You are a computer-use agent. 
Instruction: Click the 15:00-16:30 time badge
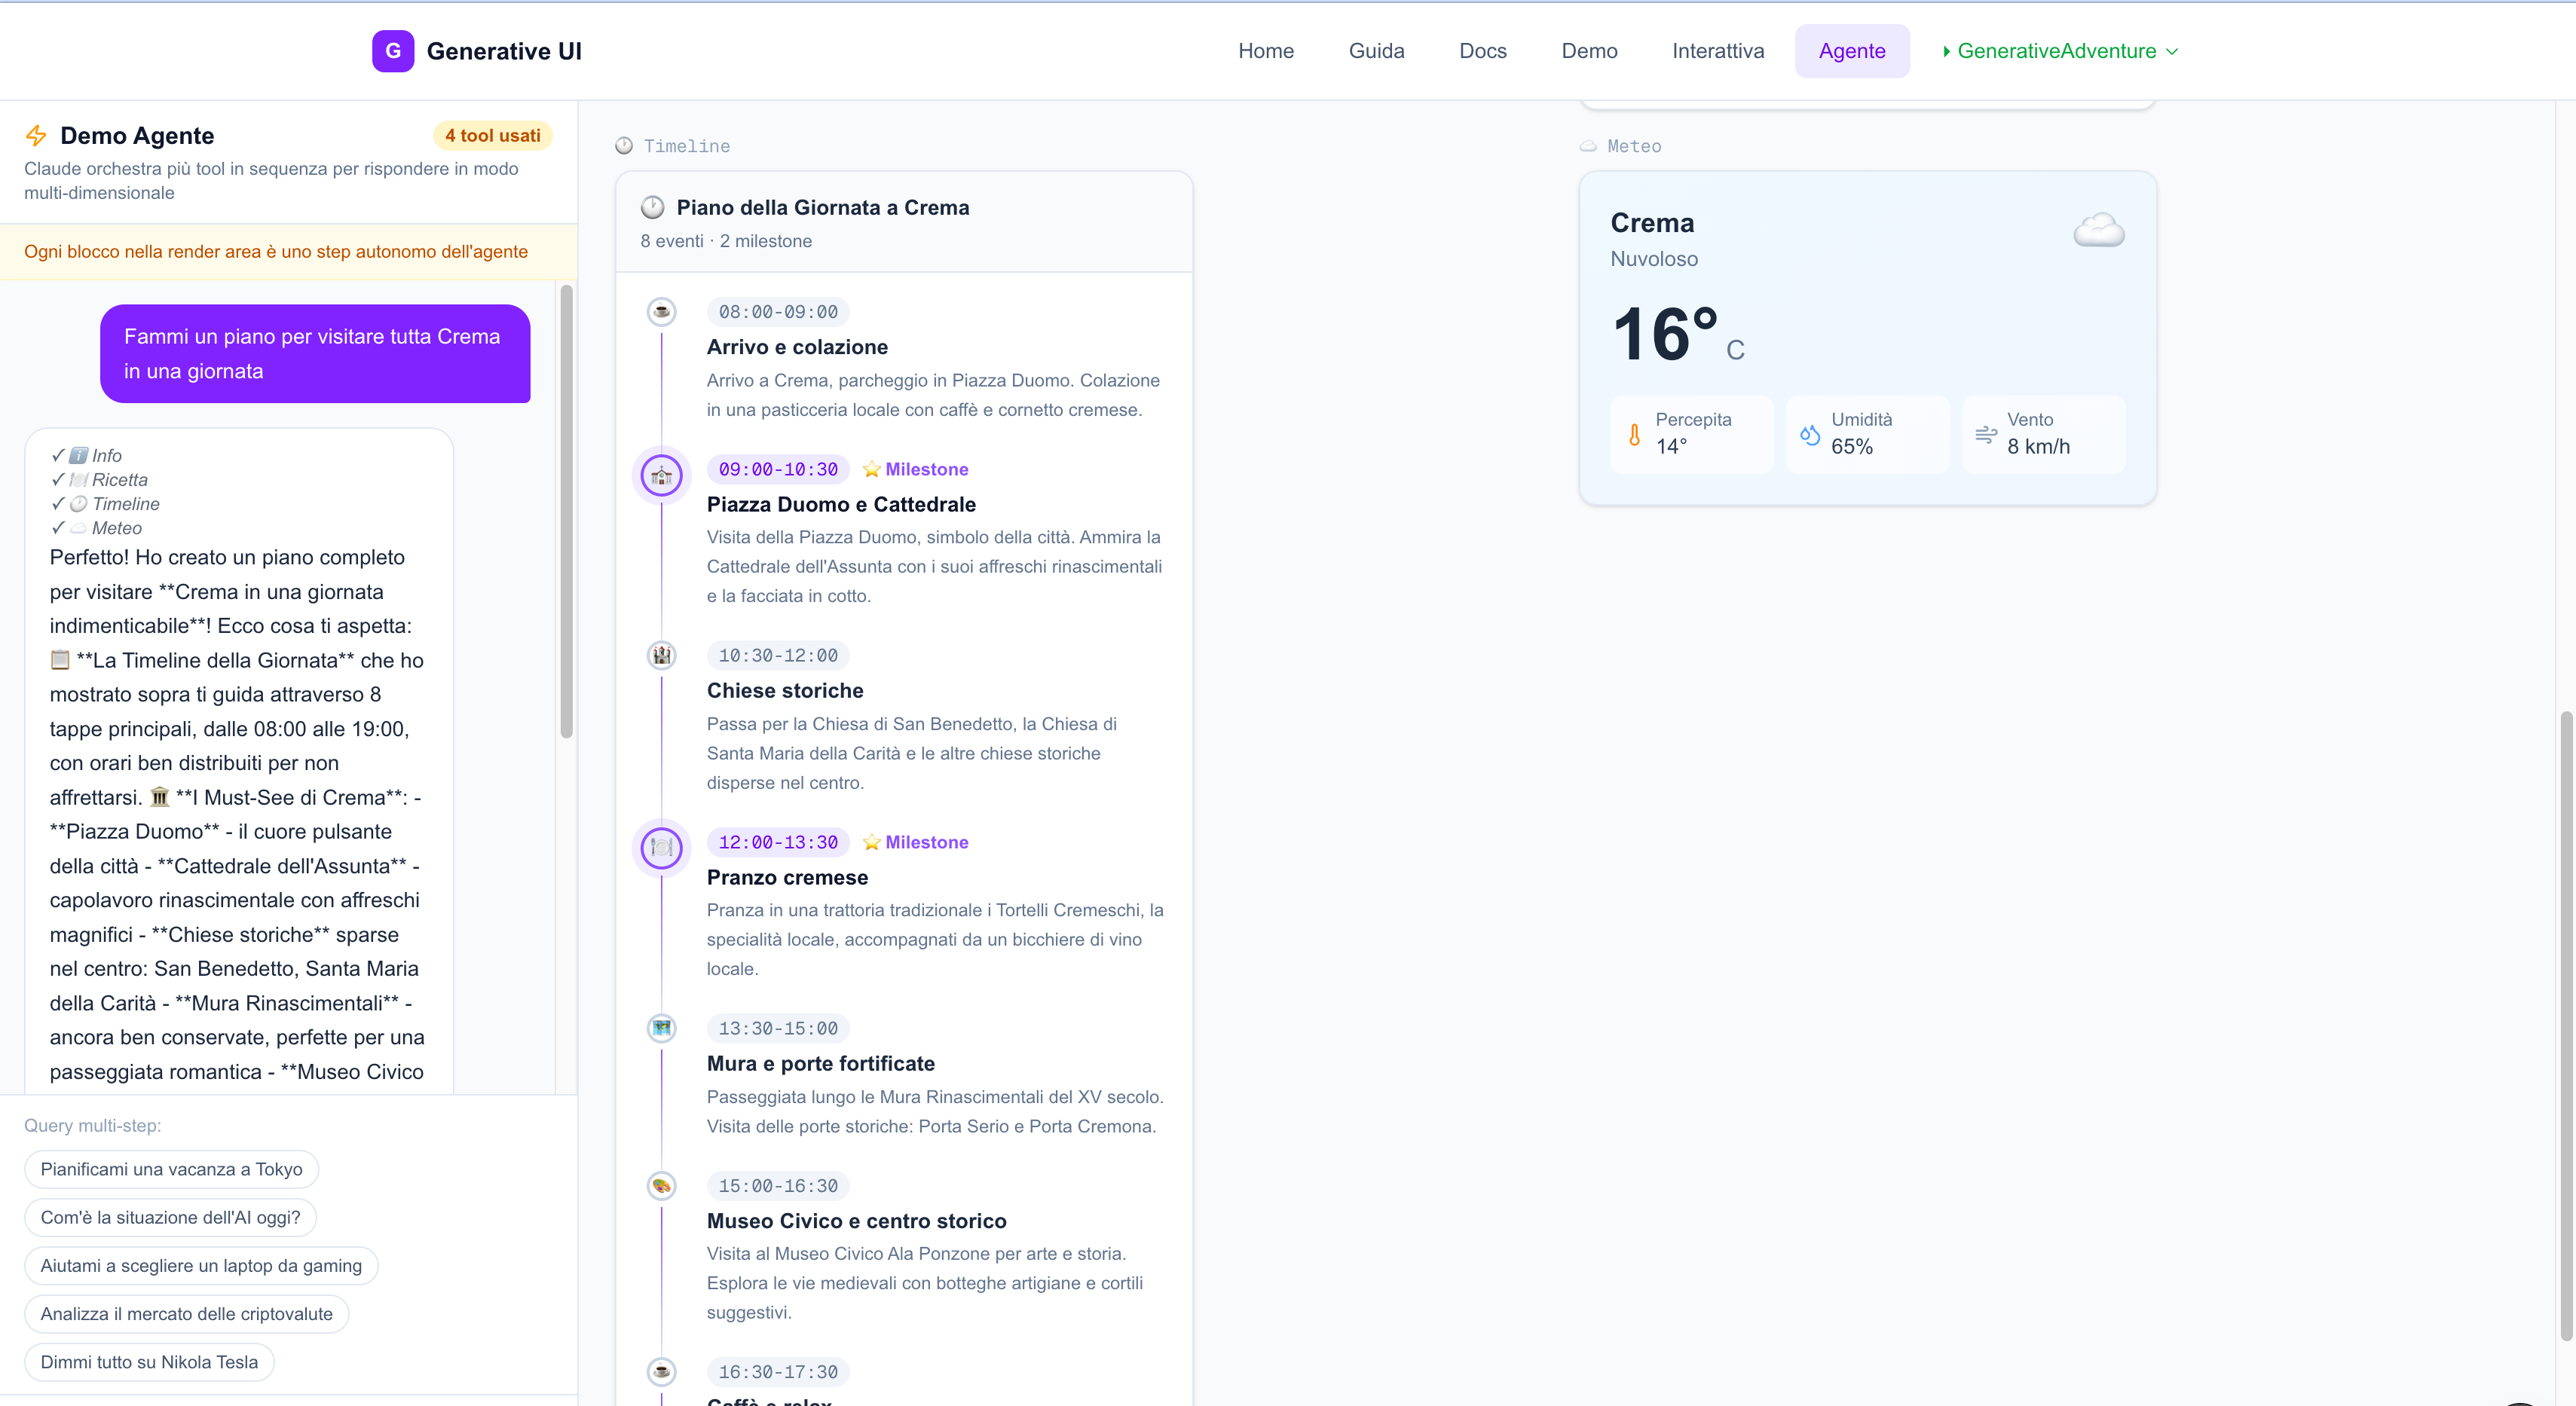[x=778, y=1186]
